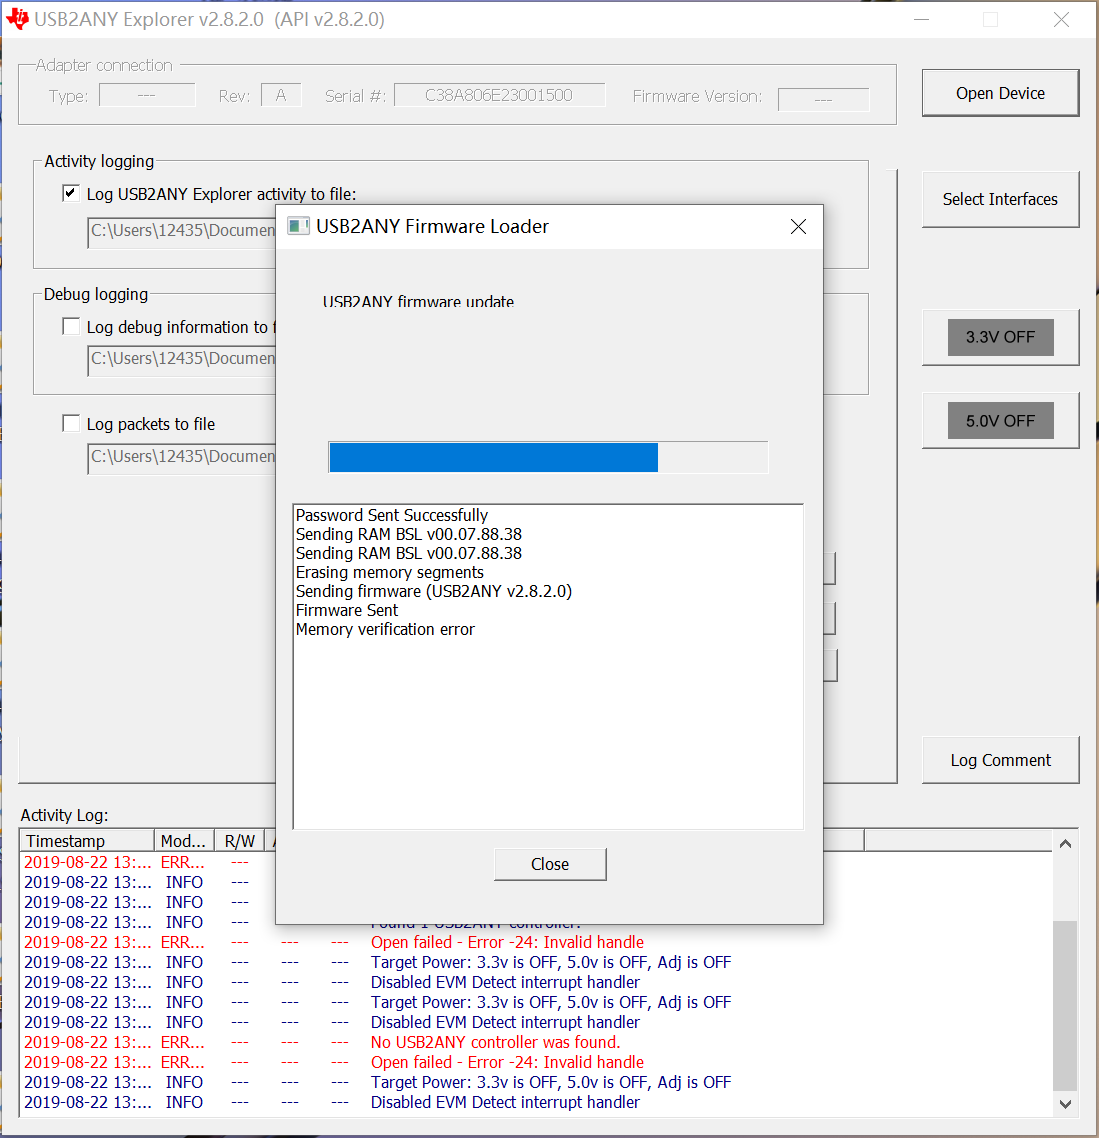Click the Log Comment button
This screenshot has width=1099, height=1138.
click(1000, 761)
